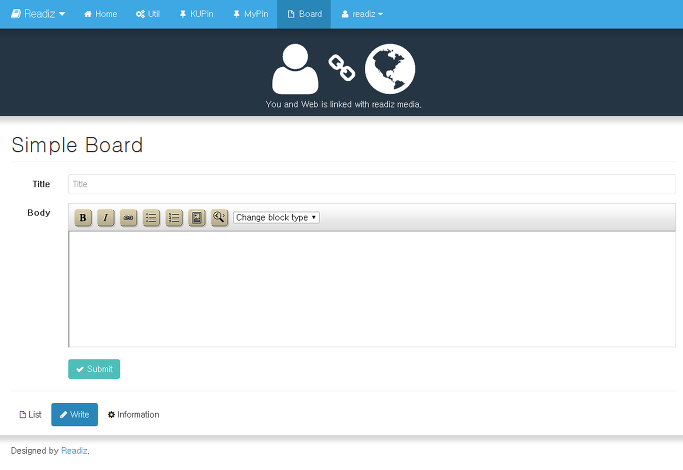Select the Write tab
Viewport: 683px width, 470px height.
pos(74,415)
